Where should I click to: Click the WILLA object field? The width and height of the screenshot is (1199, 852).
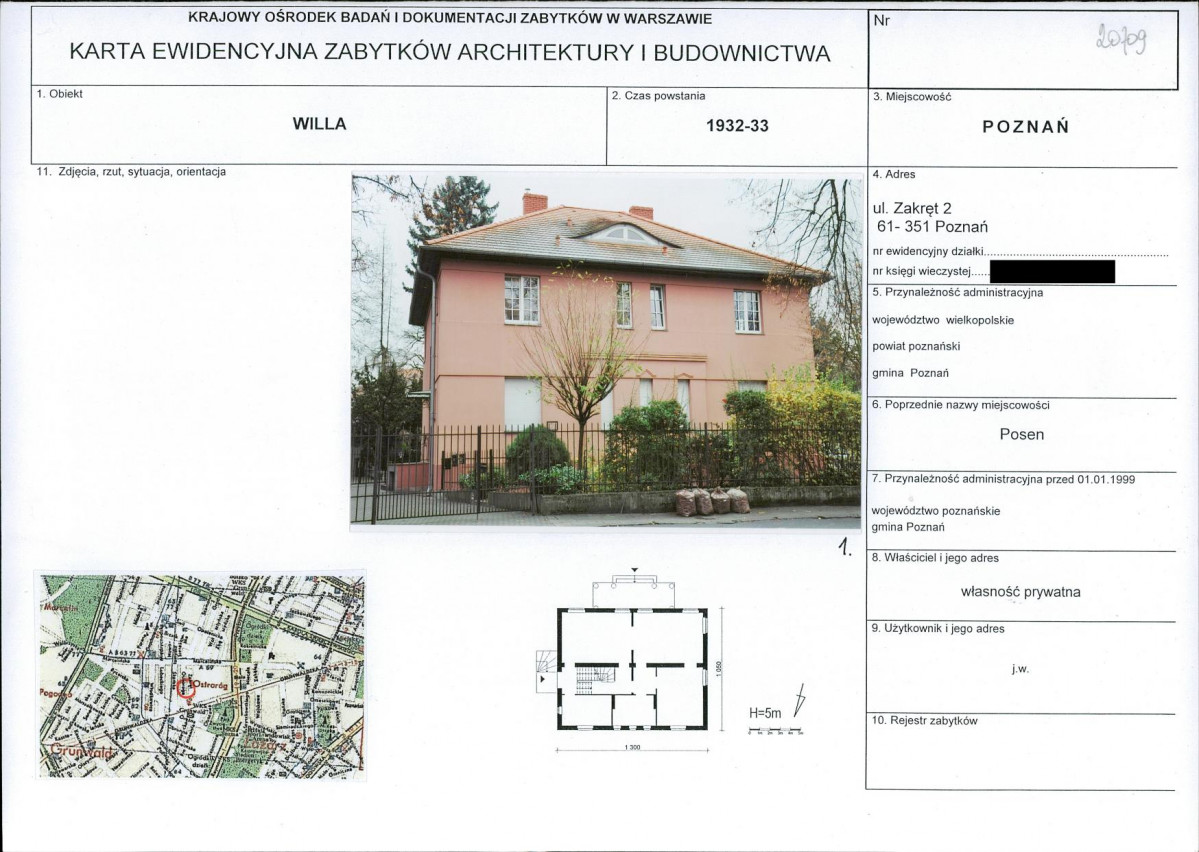pos(319,125)
